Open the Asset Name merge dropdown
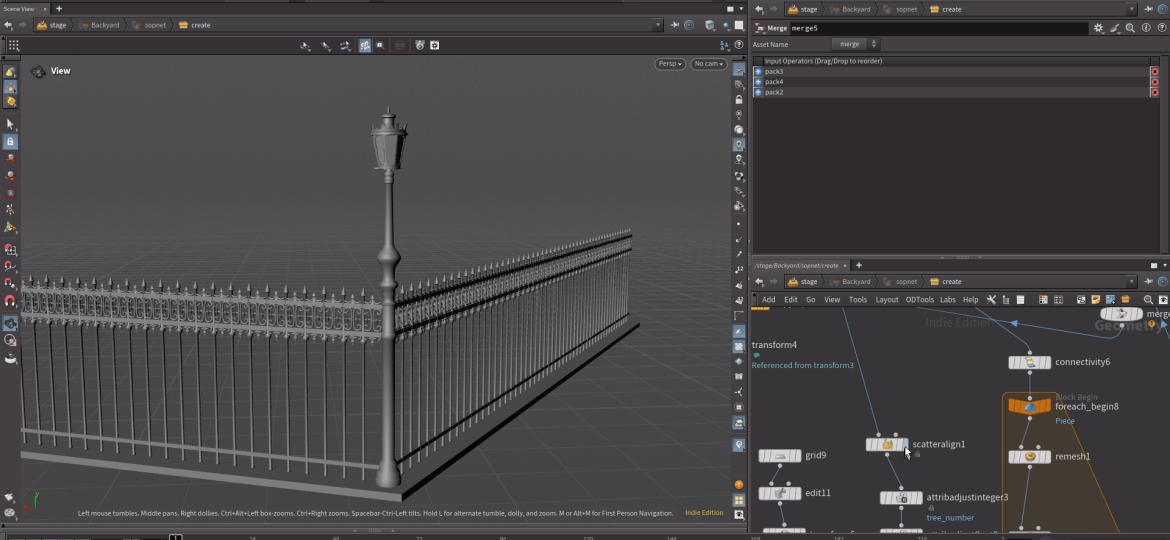The image size is (1170, 540). coord(855,45)
